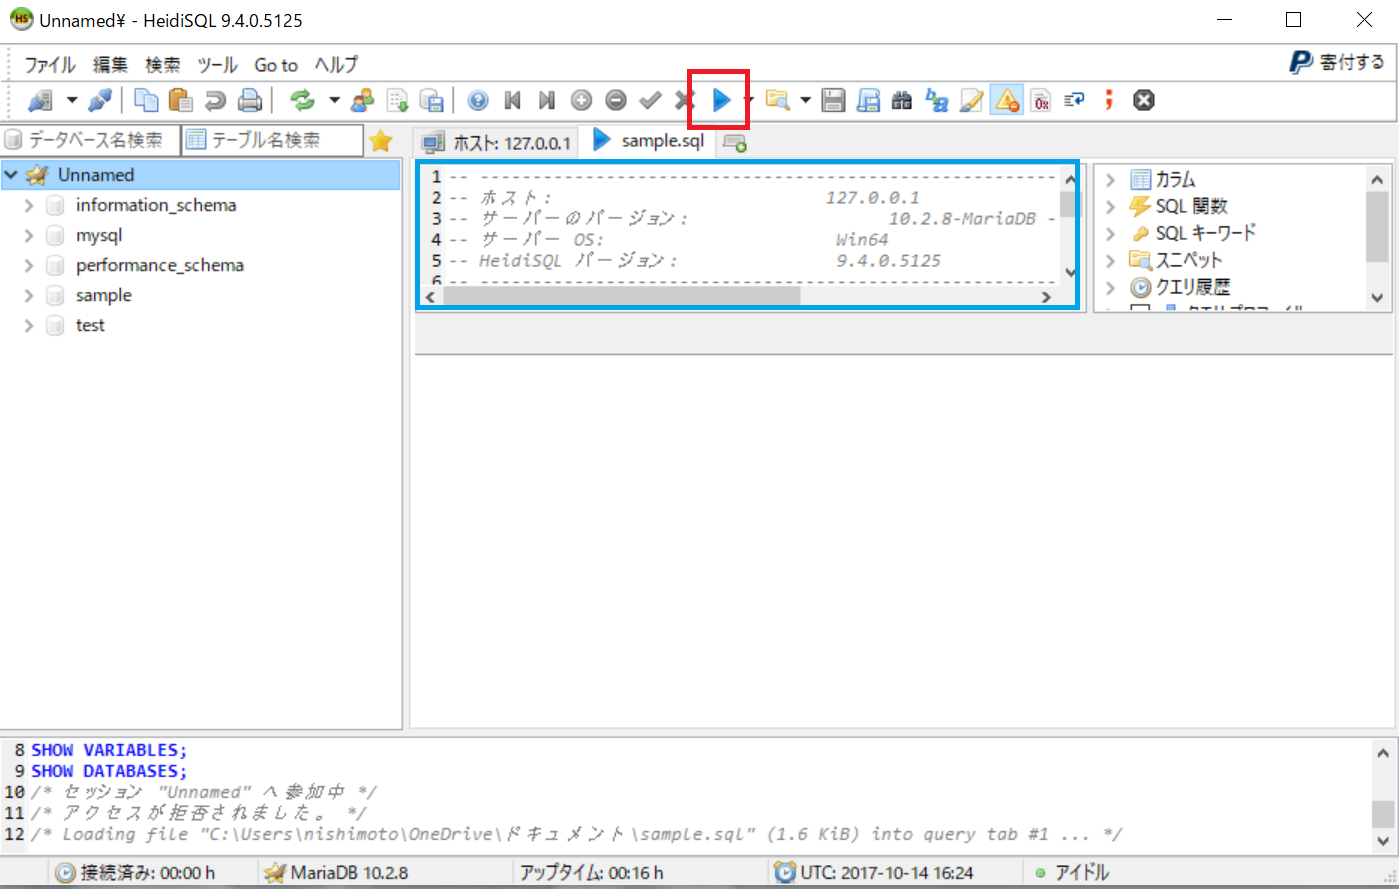Click the paste clipboard icon

click(181, 100)
